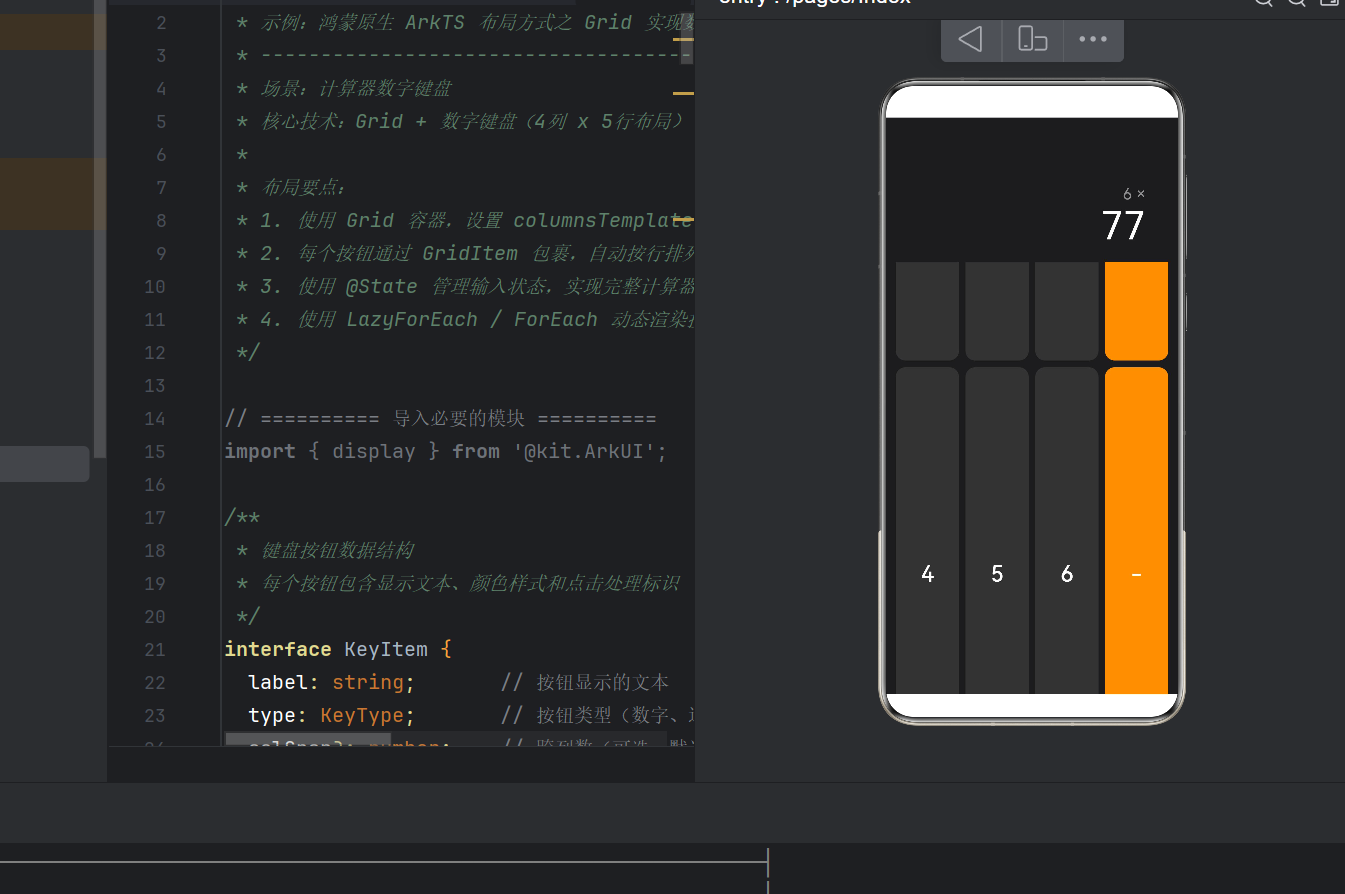This screenshot has height=894, width=1345.
Task: Click 'LazyForEach / ForEach' on line 11
Action: click(472, 319)
